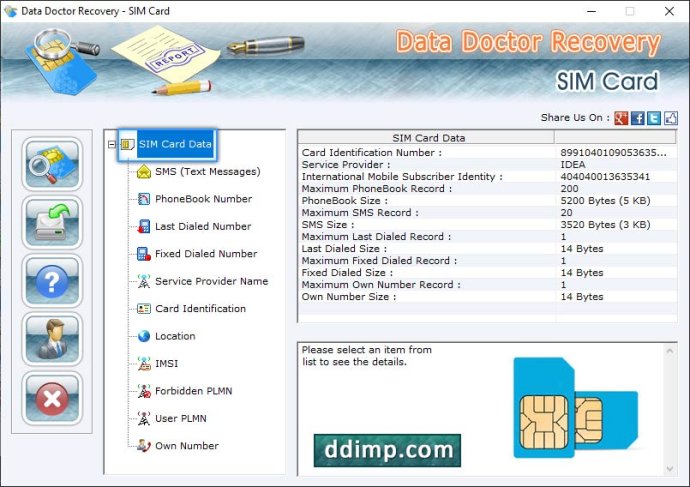
Task: Select Location tree item
Action: click(x=175, y=336)
